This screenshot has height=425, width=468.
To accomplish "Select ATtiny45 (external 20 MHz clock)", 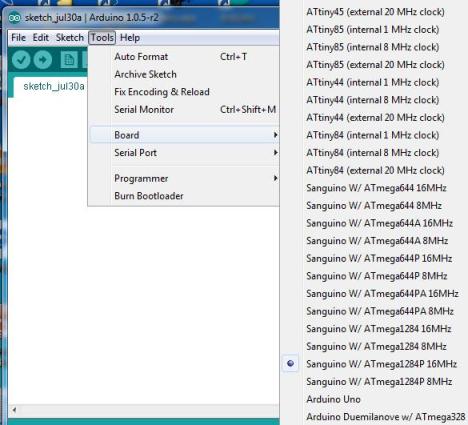I will pos(374,12).
